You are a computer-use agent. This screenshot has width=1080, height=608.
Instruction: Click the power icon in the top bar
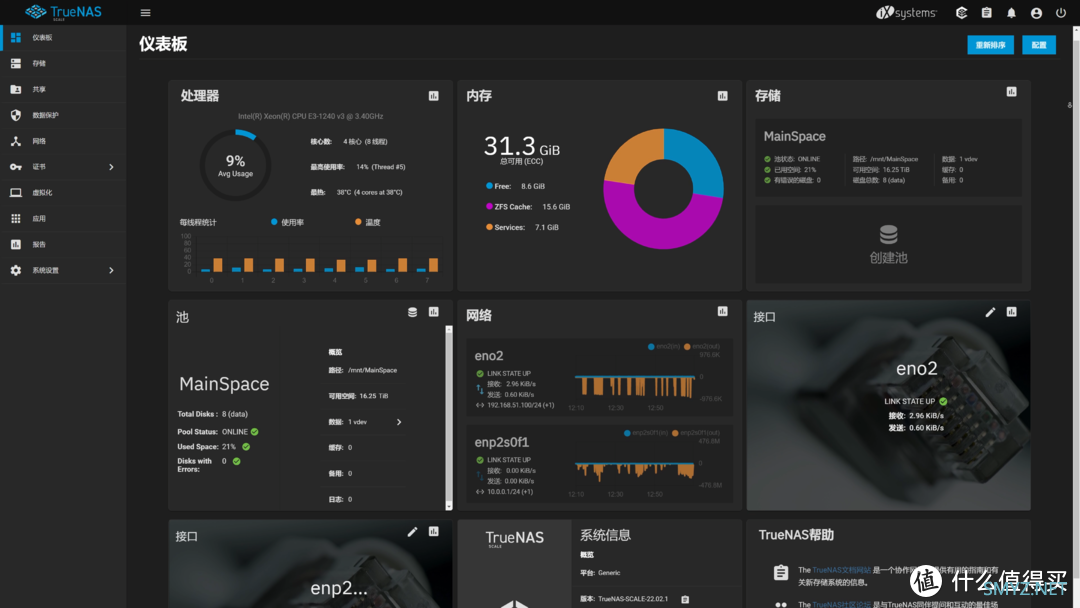1061,12
